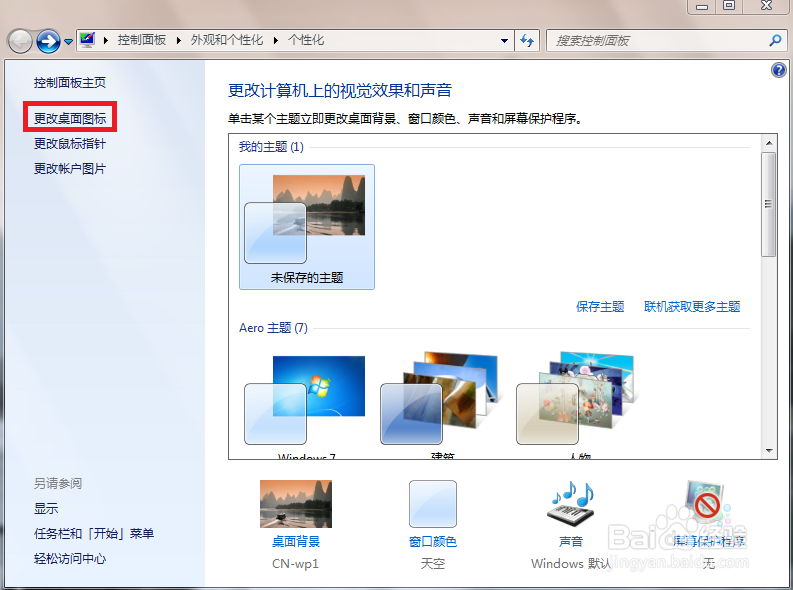Image resolution: width=793 pixels, height=590 pixels.
Task: Click the magnifier search icon
Action: tap(775, 40)
